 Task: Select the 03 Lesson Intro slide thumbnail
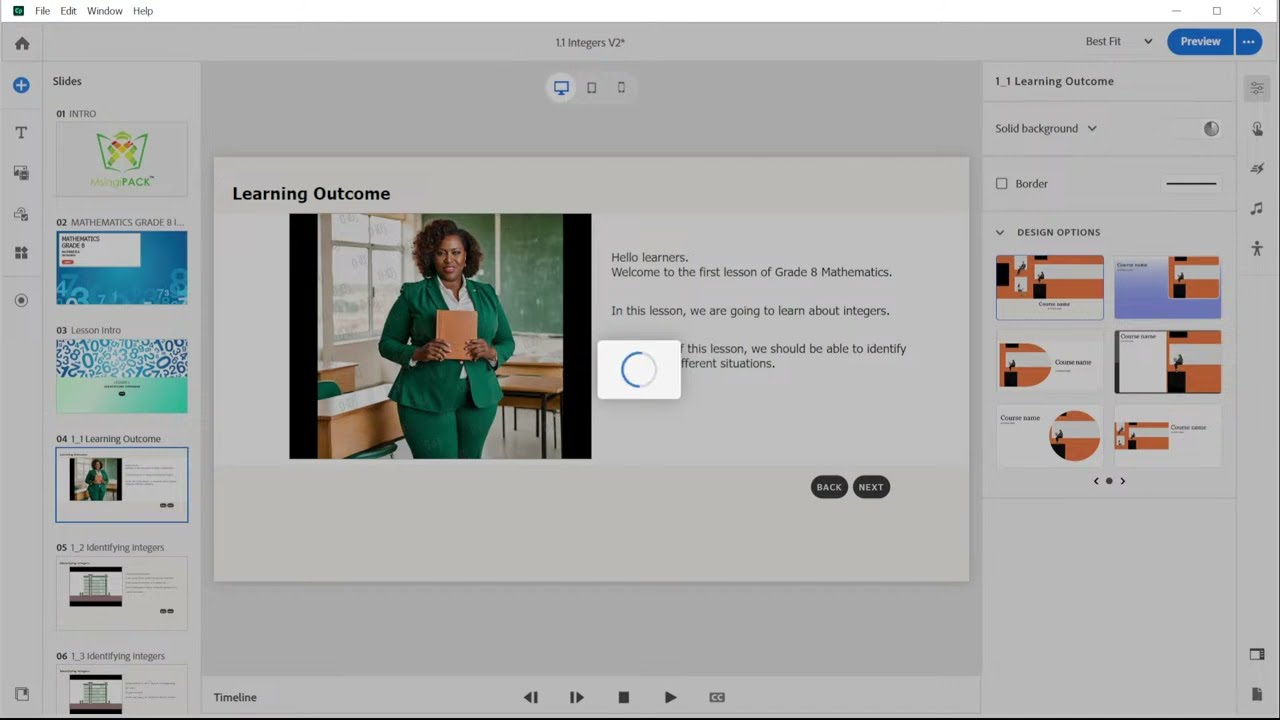122,376
